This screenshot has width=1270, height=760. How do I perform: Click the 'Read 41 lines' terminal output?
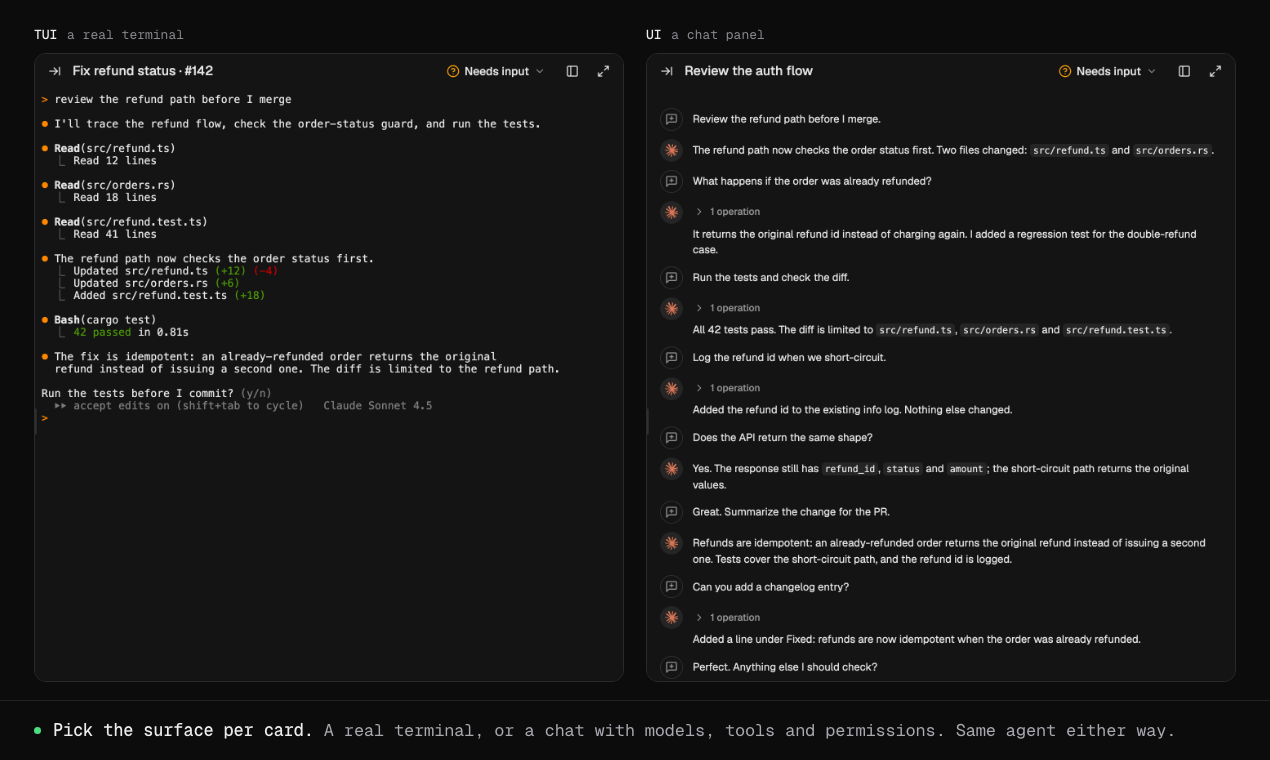115,234
